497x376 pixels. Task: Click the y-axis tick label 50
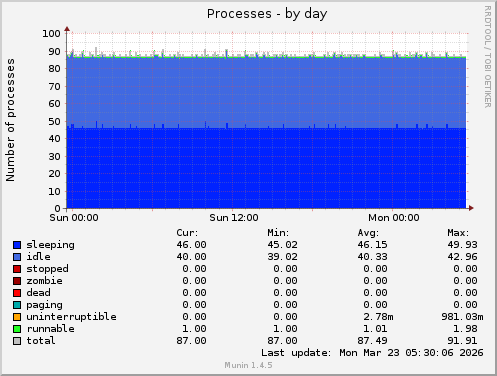55,122
